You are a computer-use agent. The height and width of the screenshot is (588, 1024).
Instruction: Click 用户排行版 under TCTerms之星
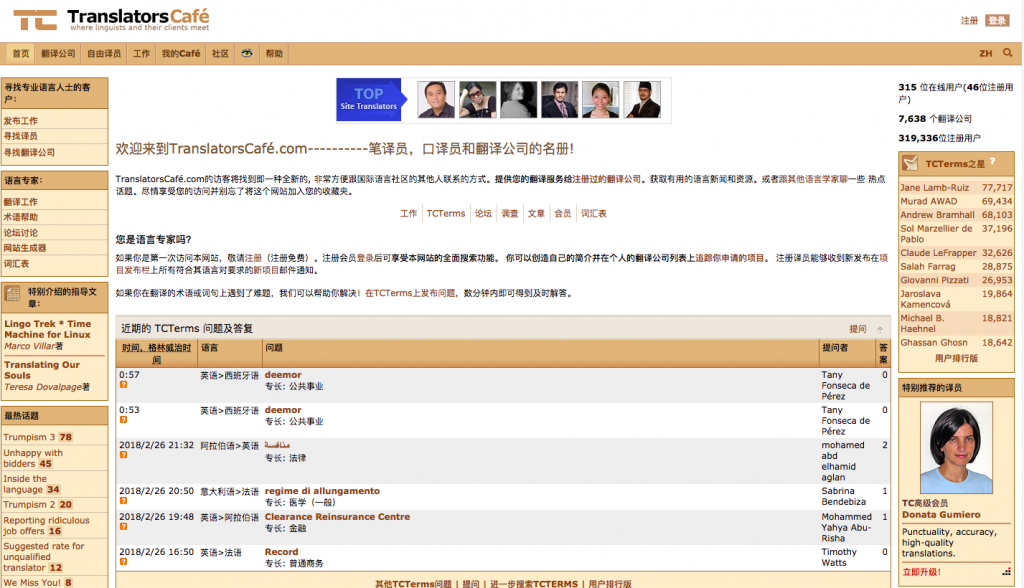point(956,358)
